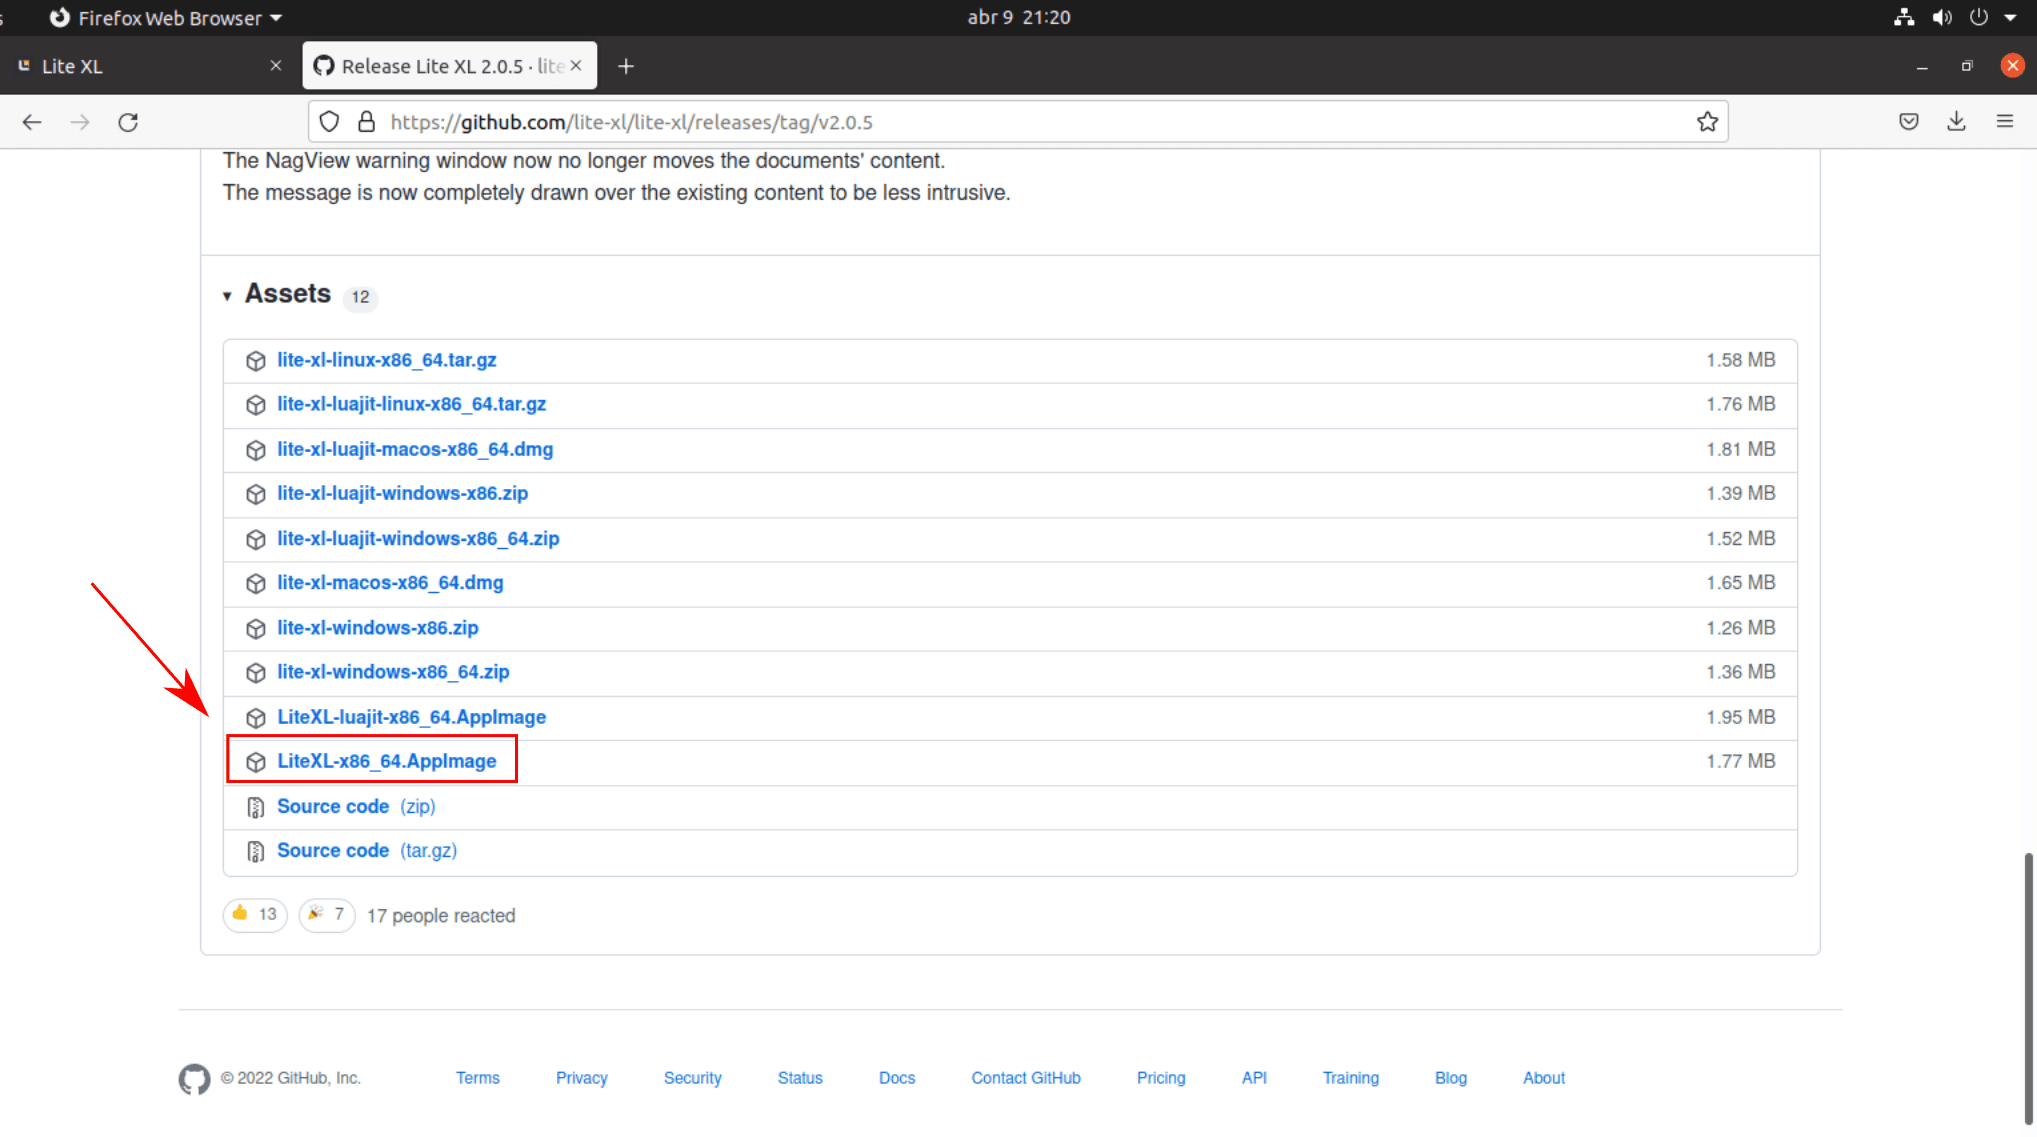Viewport: 2037px width, 1137px height.
Task: Reload the current page
Action: pos(128,121)
